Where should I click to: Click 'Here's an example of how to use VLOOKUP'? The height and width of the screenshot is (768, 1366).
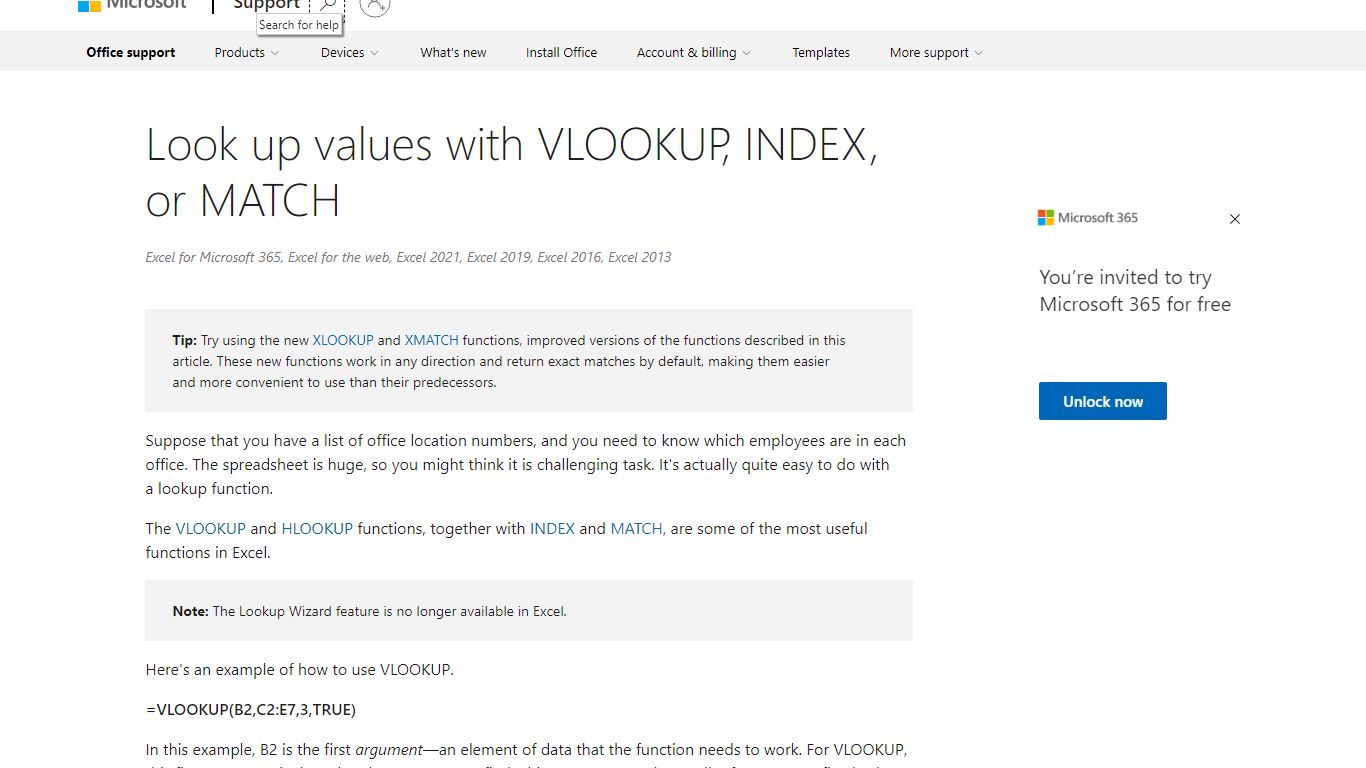click(300, 669)
